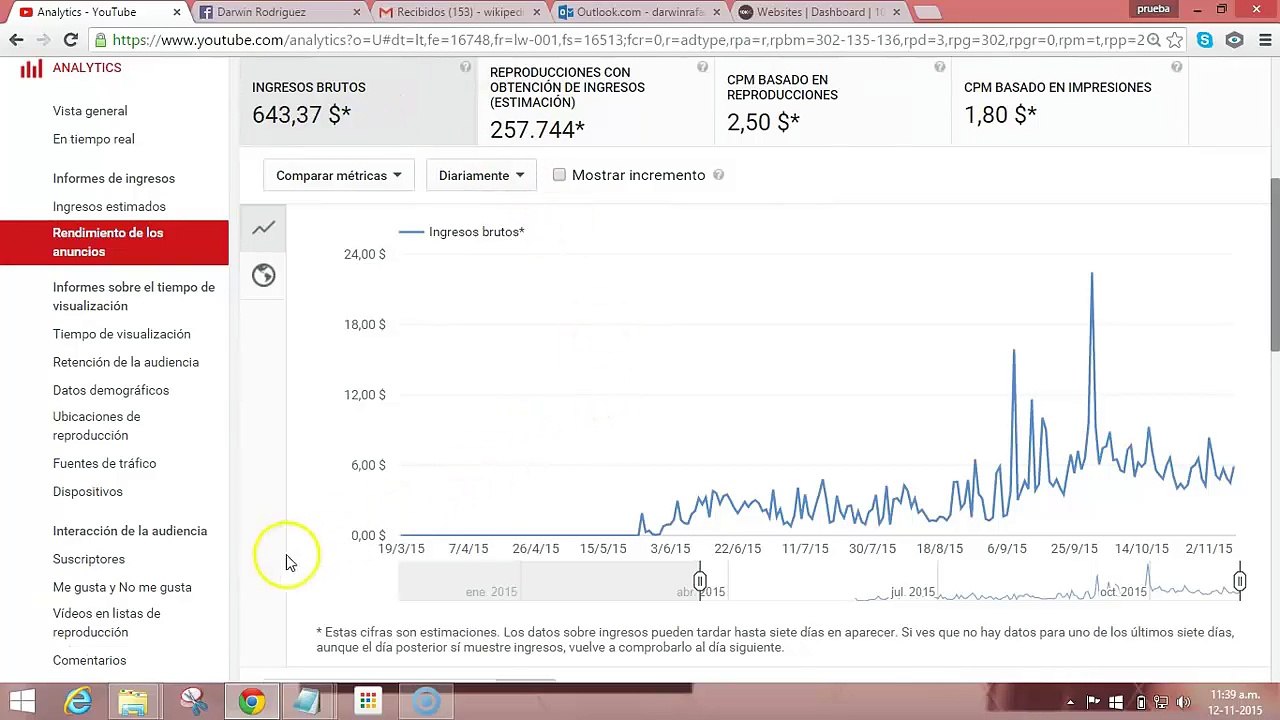Open the Skype extension icon
The width and height of the screenshot is (1280, 720).
click(x=1205, y=40)
